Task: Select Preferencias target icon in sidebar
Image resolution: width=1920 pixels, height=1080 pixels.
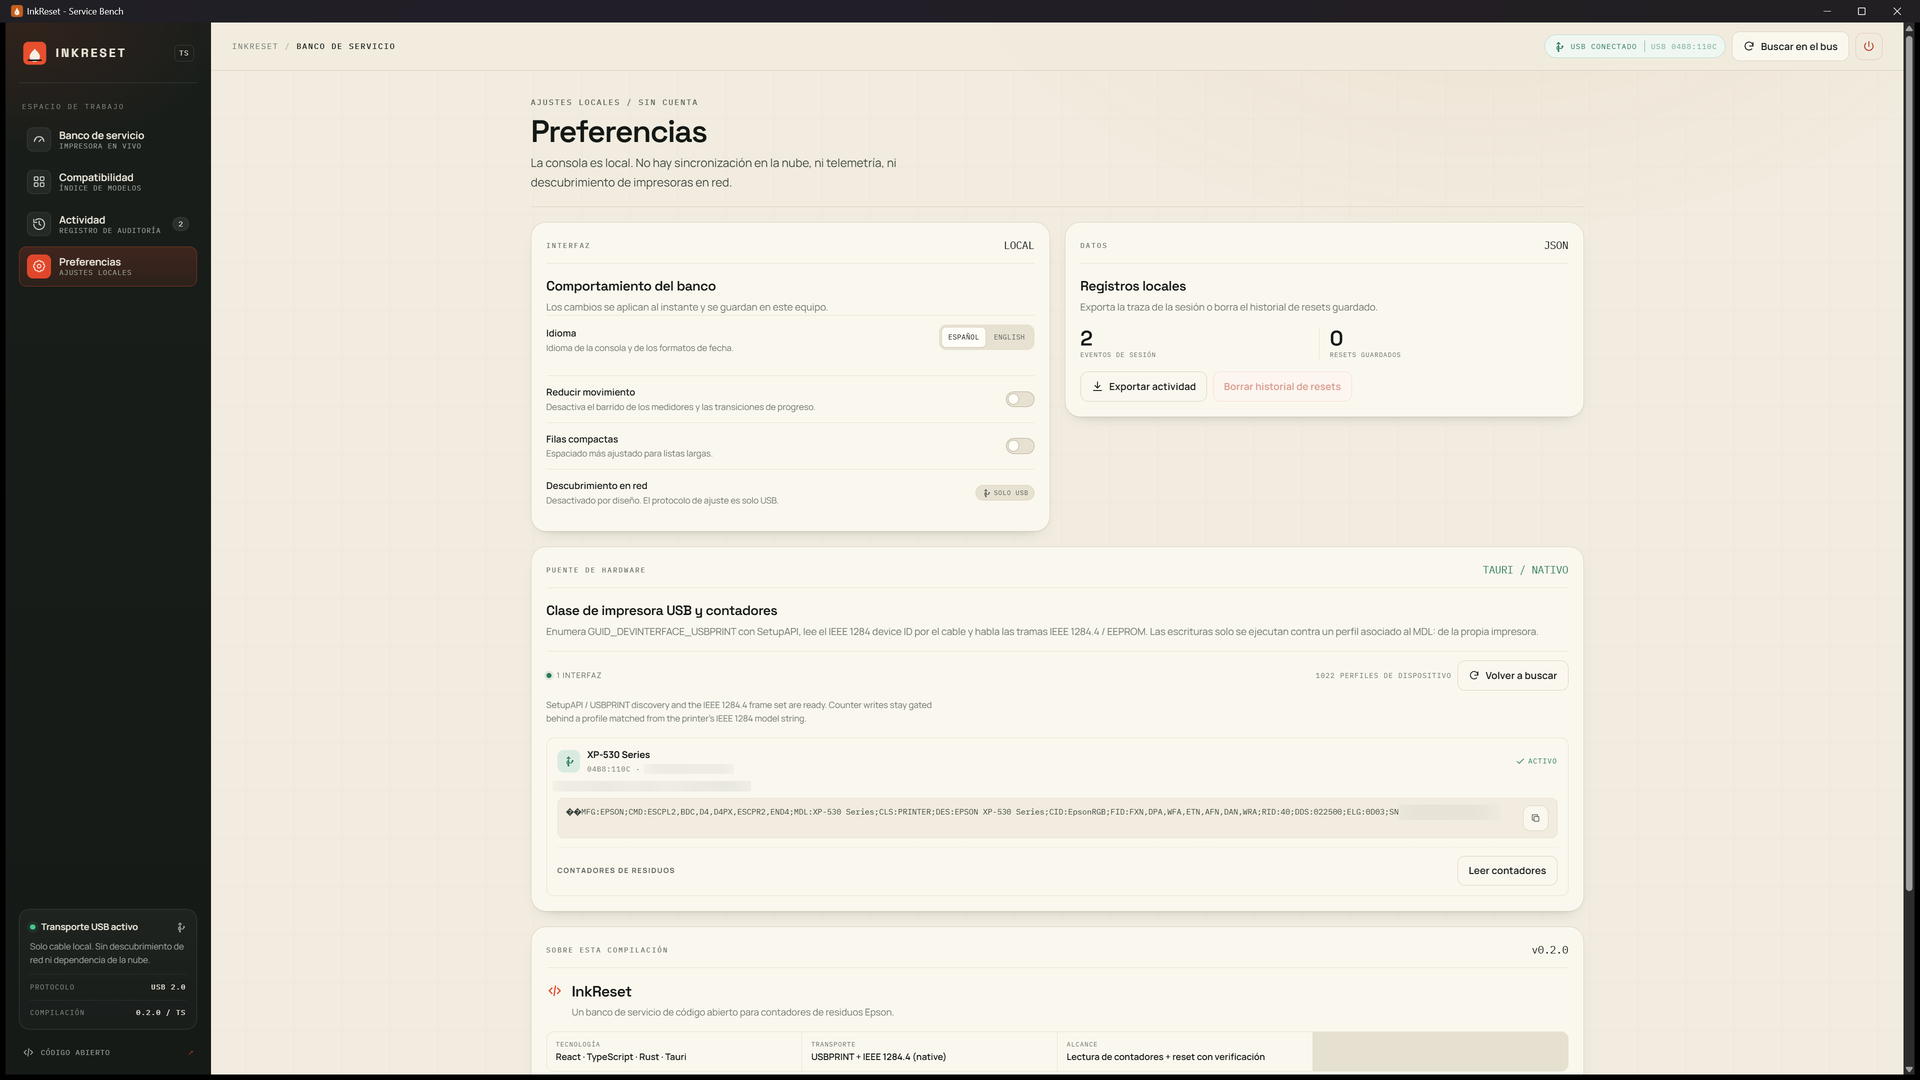Action: click(39, 266)
